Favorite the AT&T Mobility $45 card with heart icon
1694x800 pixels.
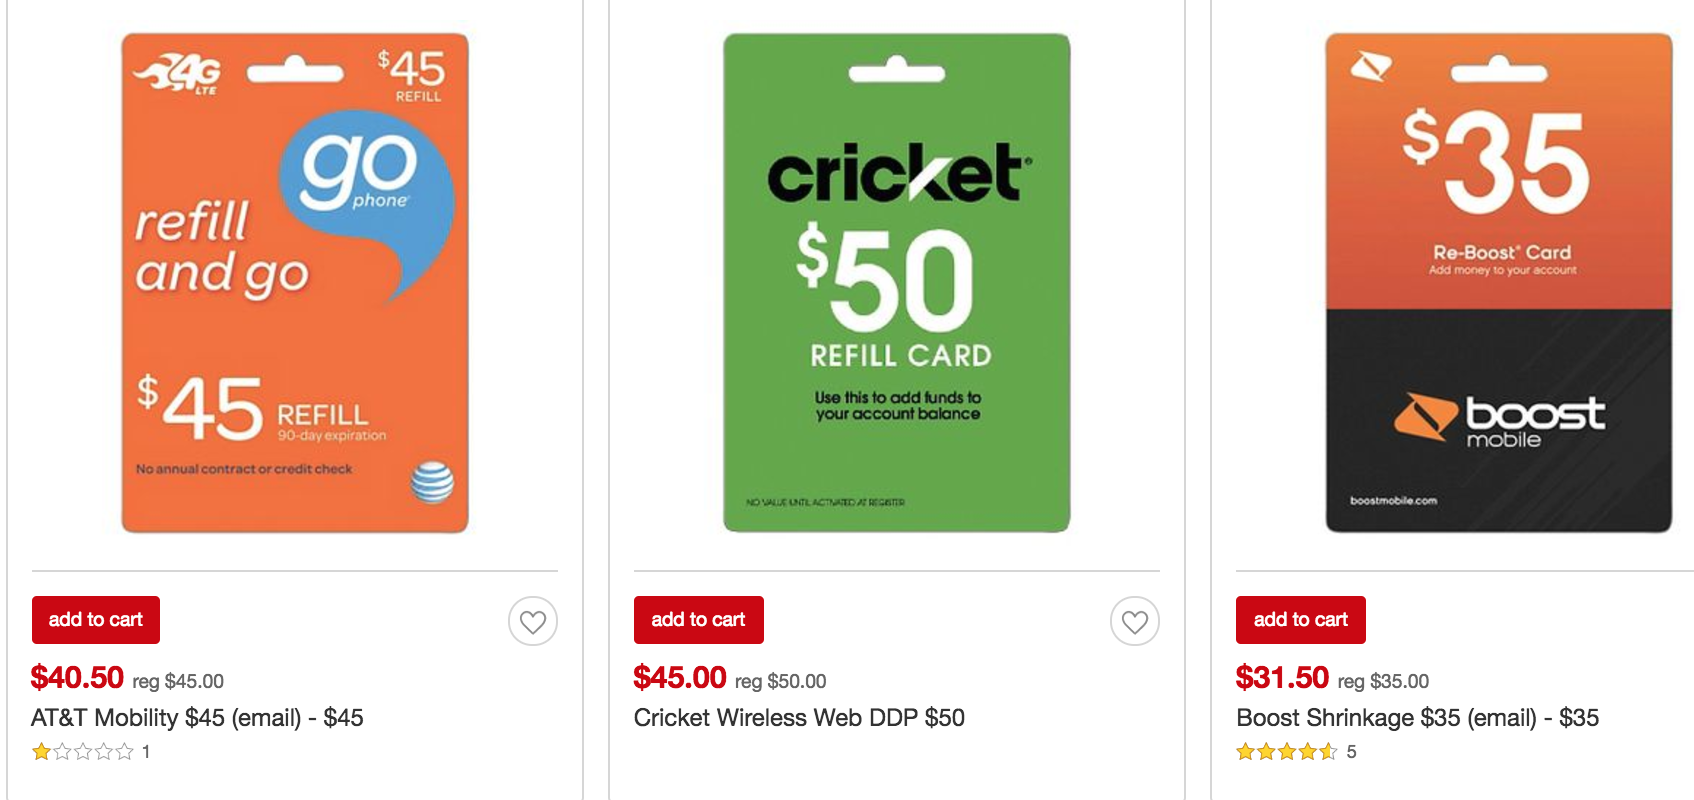tap(533, 622)
